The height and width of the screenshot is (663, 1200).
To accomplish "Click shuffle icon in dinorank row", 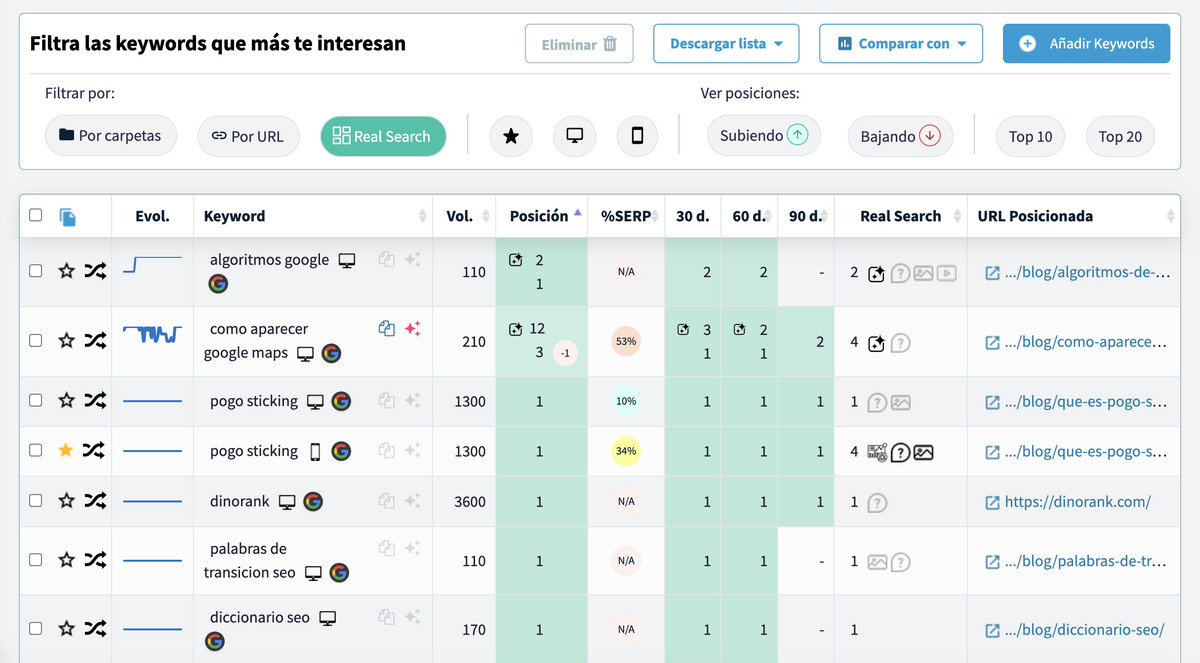I will [94, 500].
